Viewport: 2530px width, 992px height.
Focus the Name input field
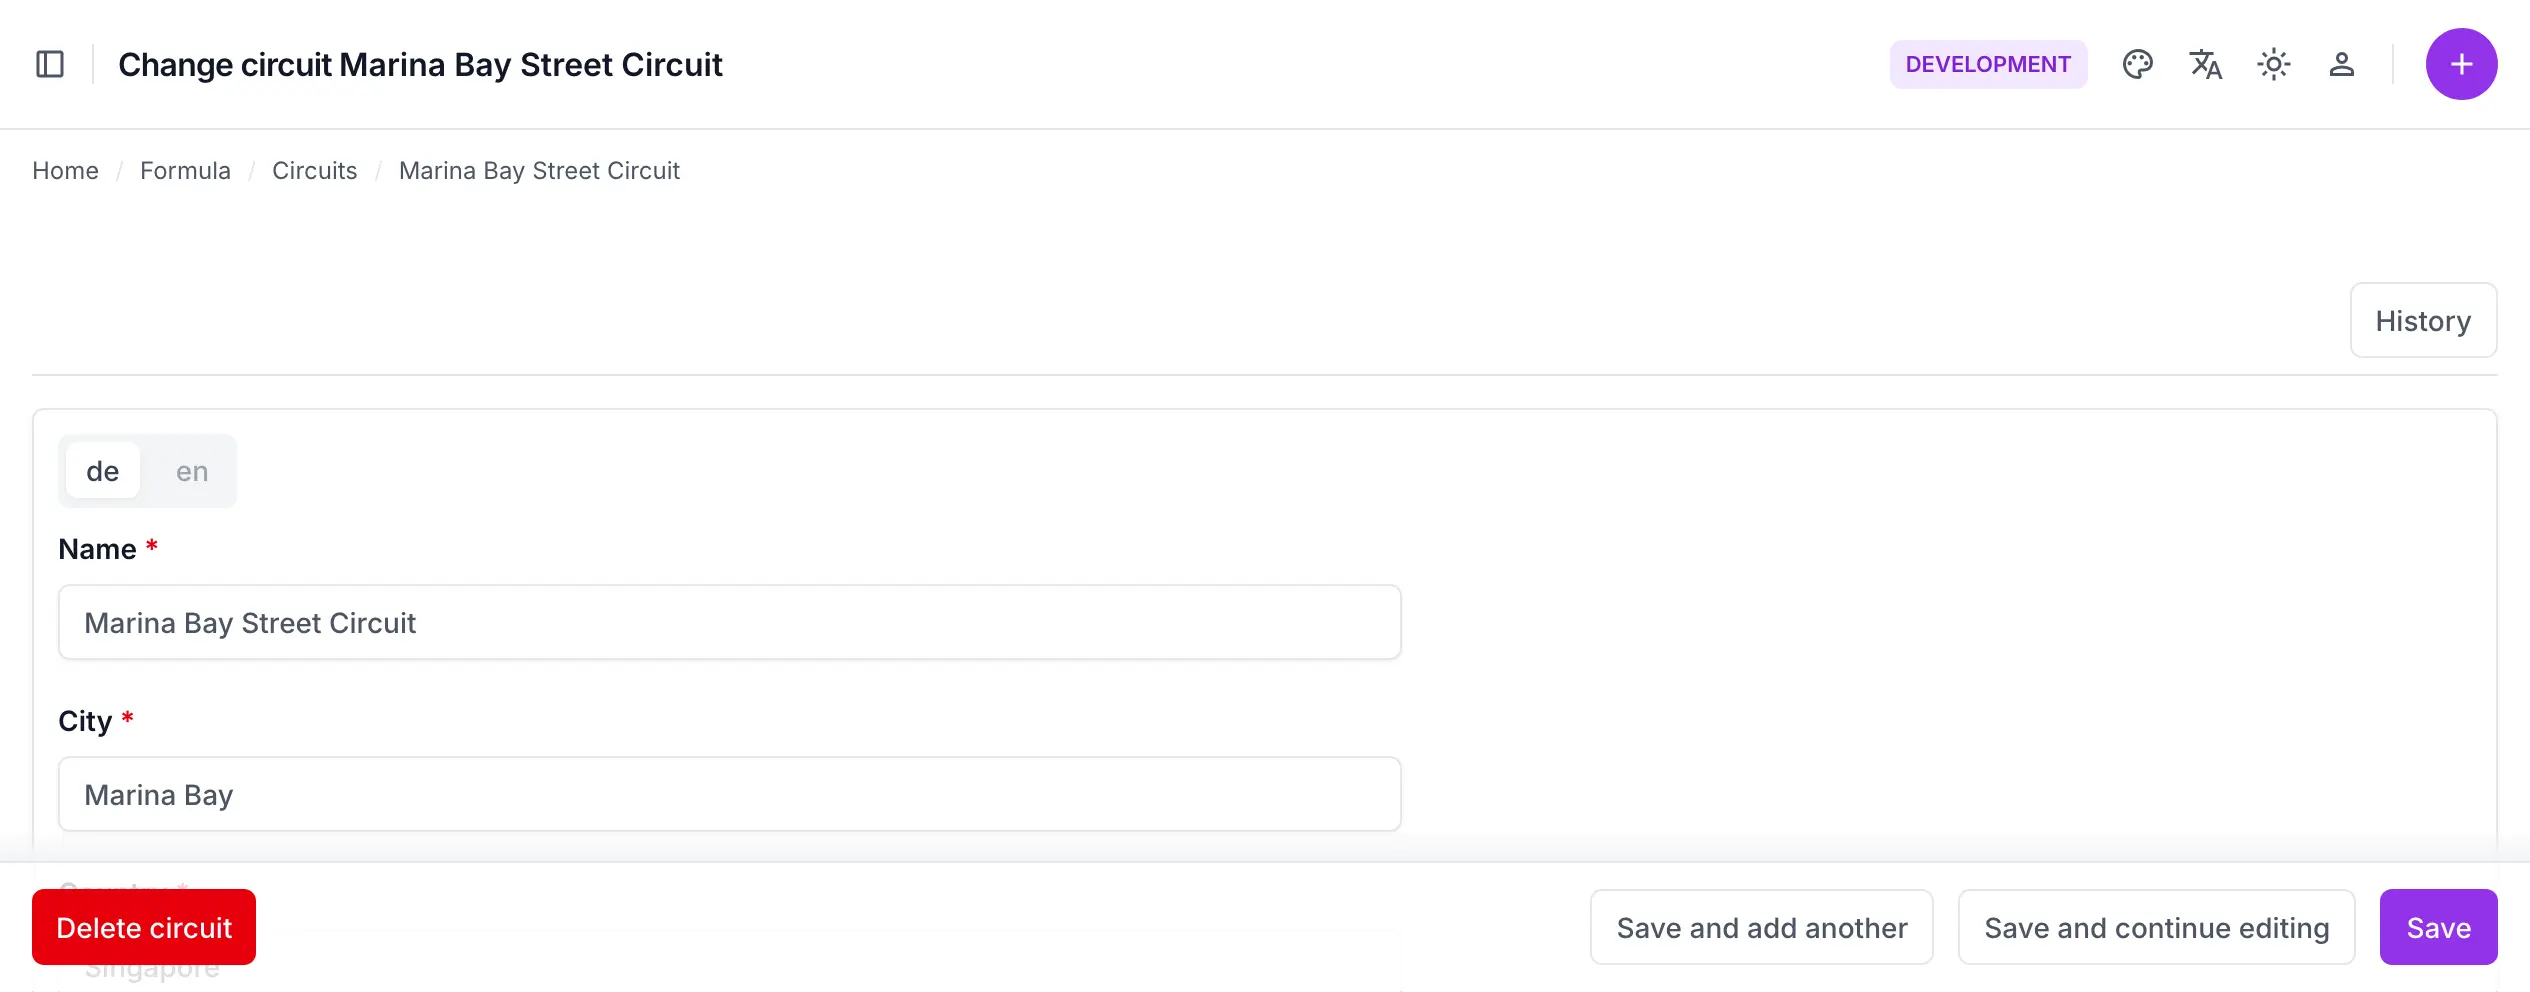pos(730,622)
